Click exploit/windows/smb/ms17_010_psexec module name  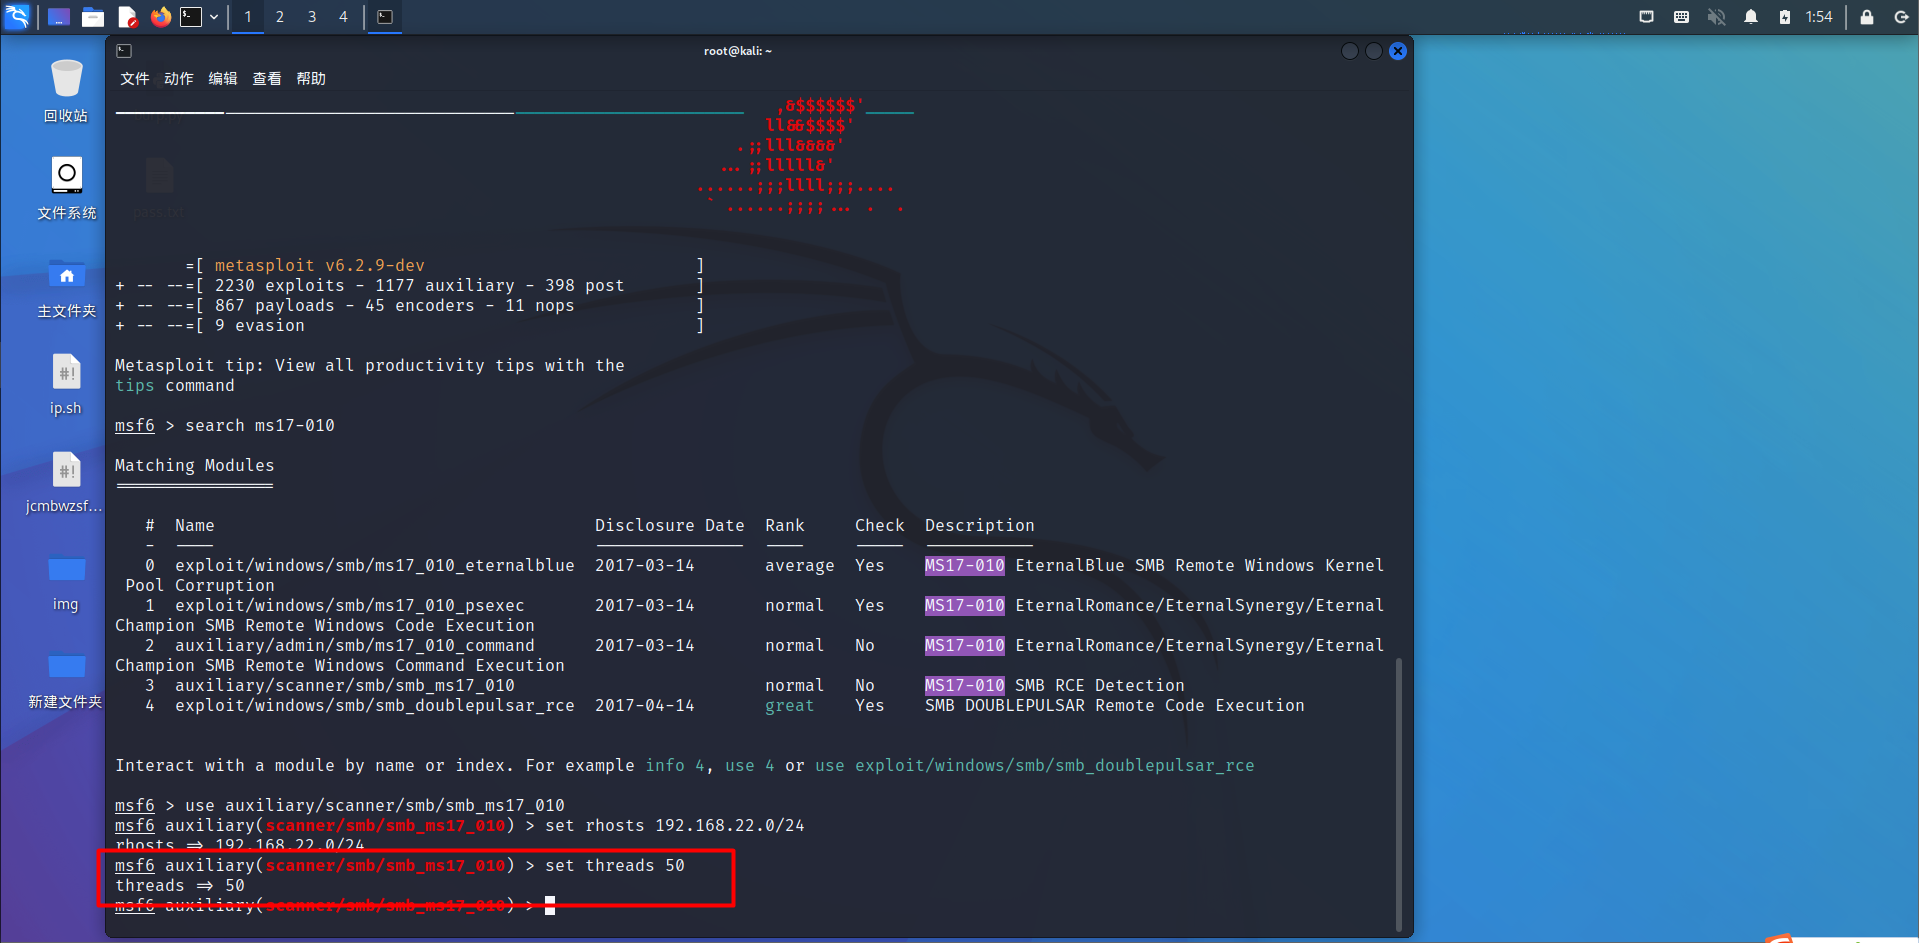click(350, 606)
